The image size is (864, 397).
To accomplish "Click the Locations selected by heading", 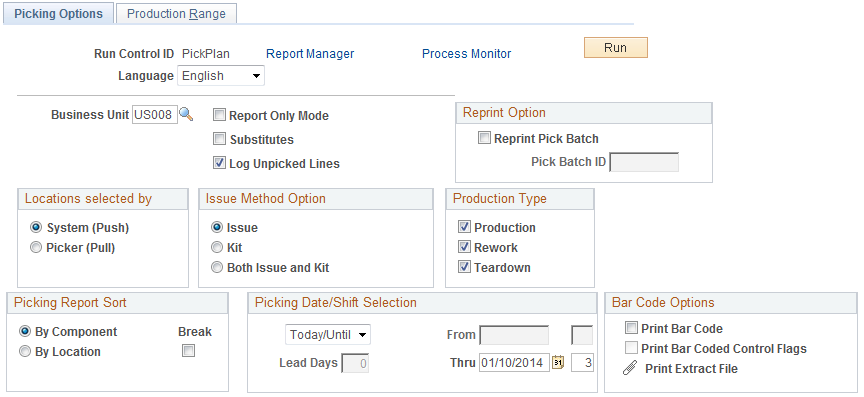I will click(x=88, y=198).
